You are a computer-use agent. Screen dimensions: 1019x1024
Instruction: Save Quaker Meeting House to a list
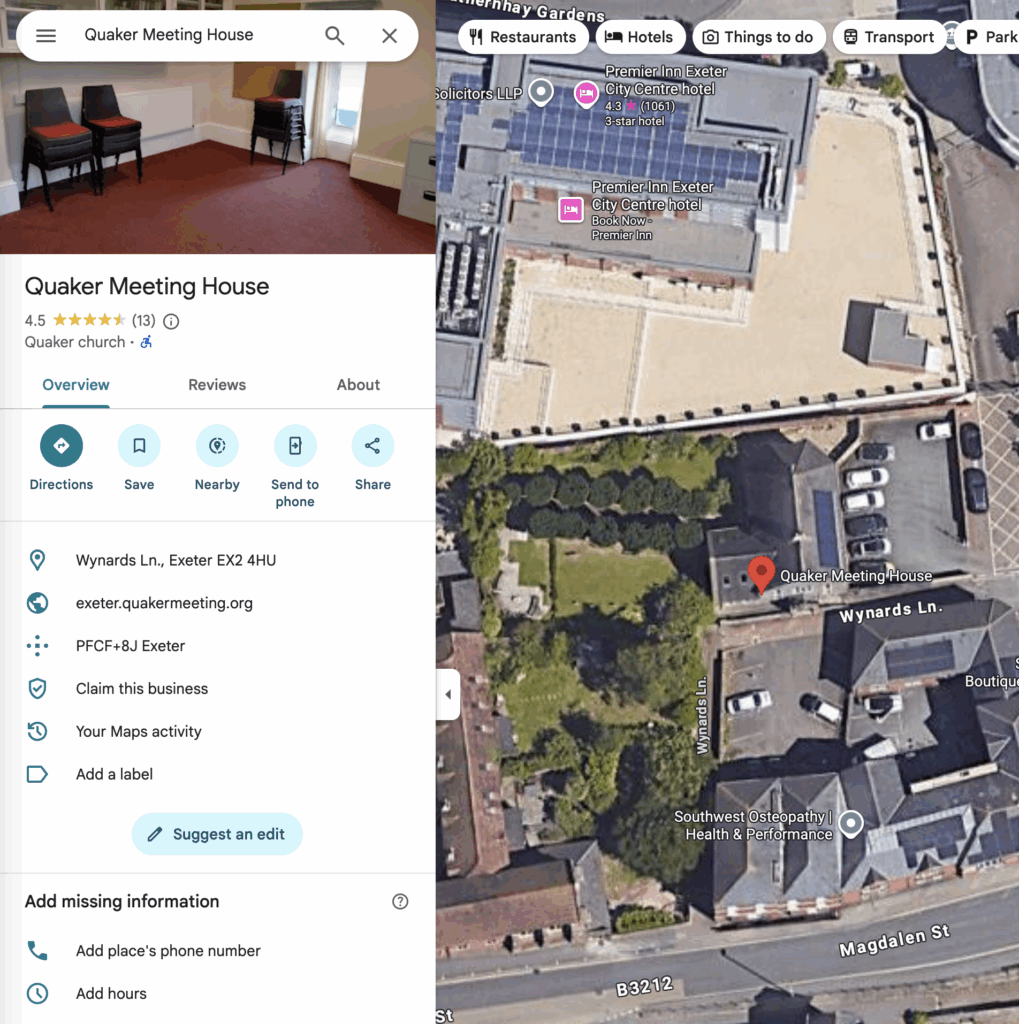(x=139, y=445)
